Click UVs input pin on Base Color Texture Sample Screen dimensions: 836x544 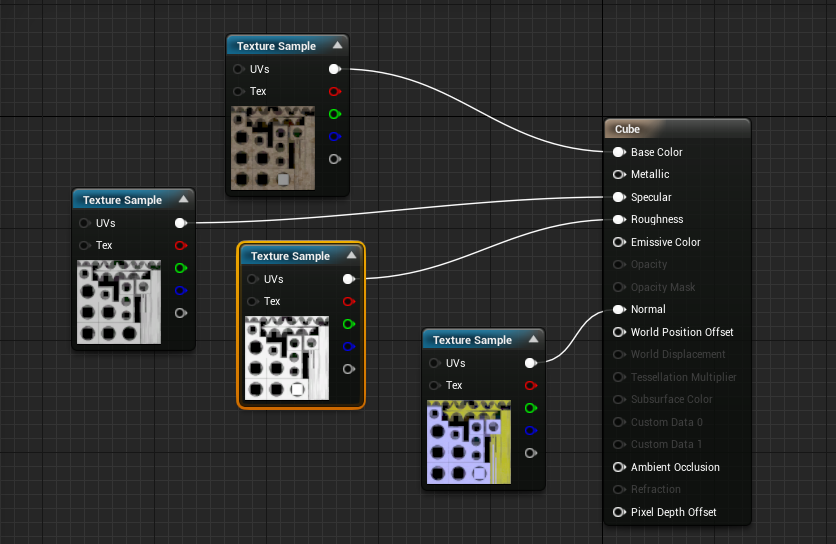[x=238, y=69]
